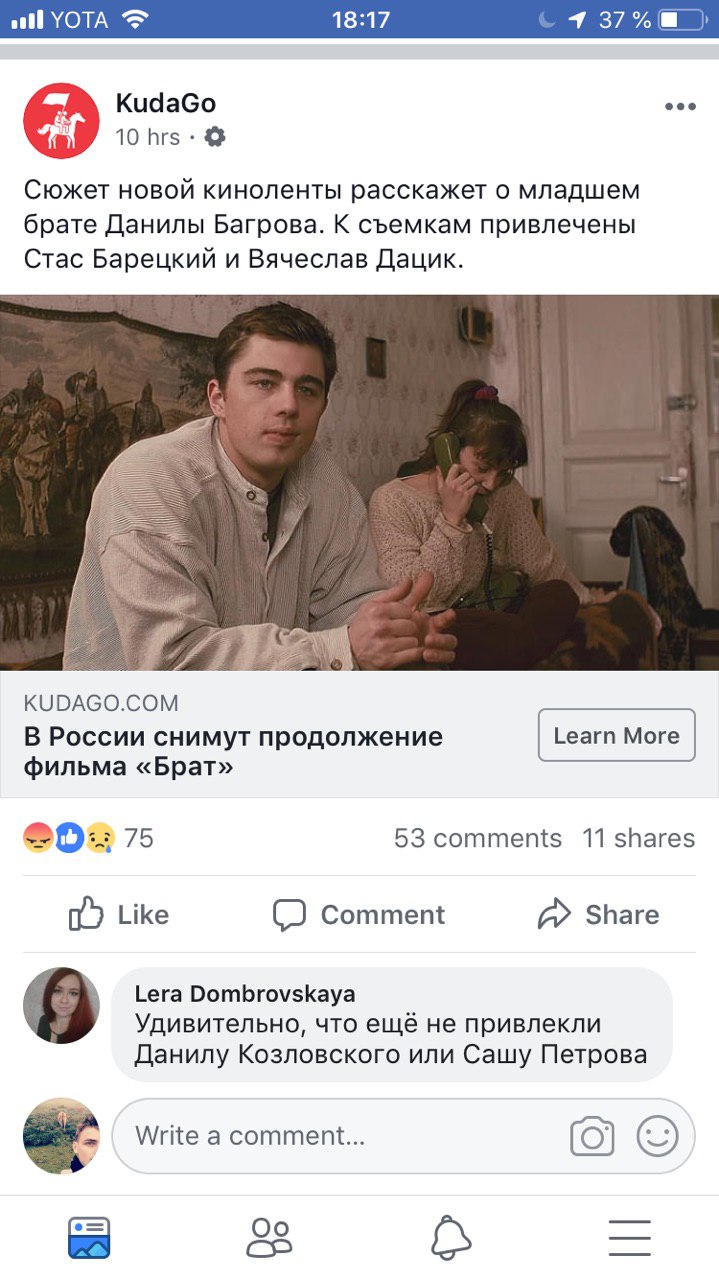Open the Friends tab icon
The width and height of the screenshot is (719, 1280).
coord(269,1238)
